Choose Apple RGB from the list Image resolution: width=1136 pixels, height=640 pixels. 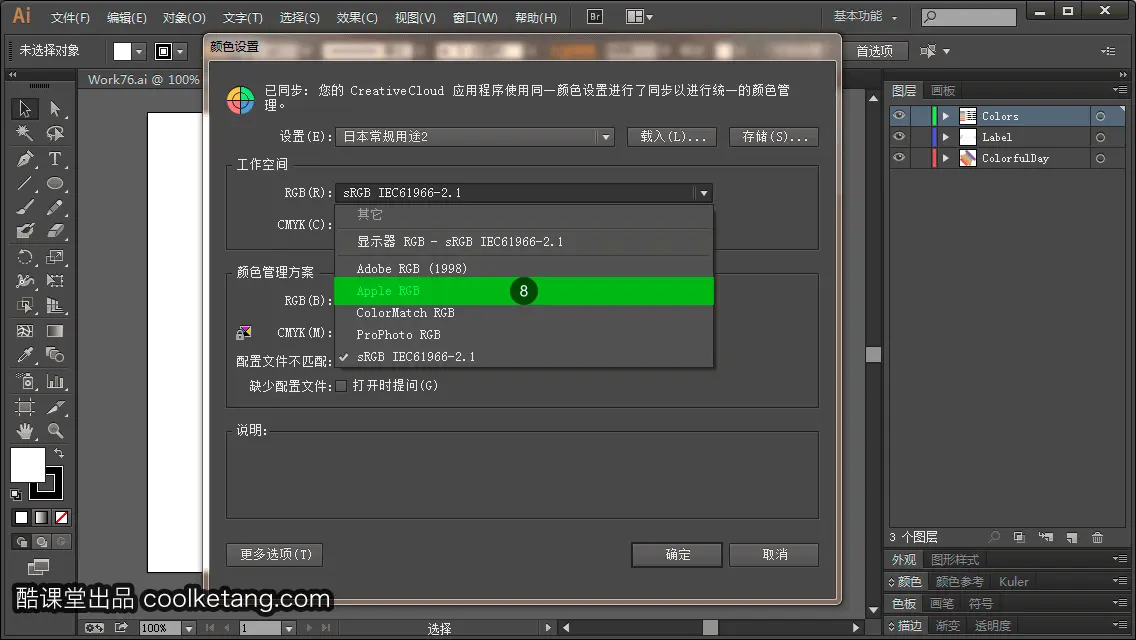524,291
